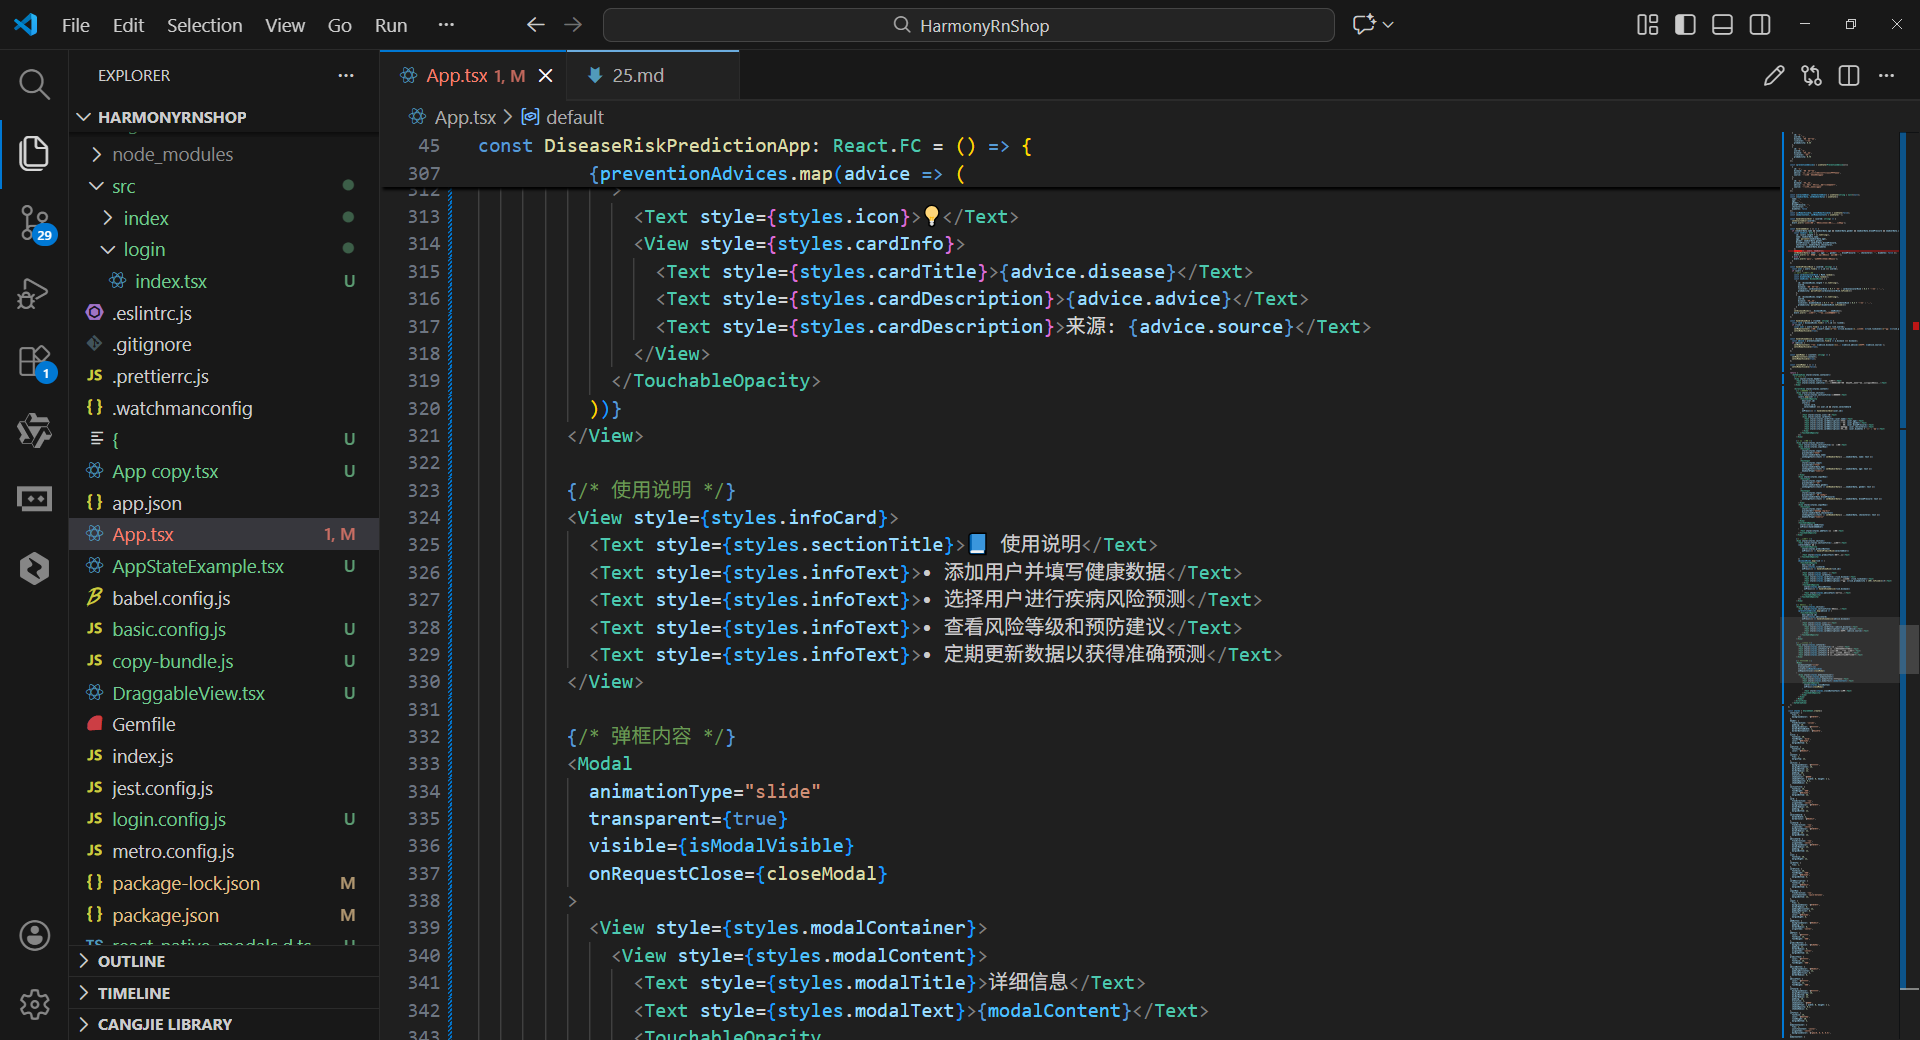Open the Explorer view icon
The image size is (1920, 1040).
click(x=34, y=153)
